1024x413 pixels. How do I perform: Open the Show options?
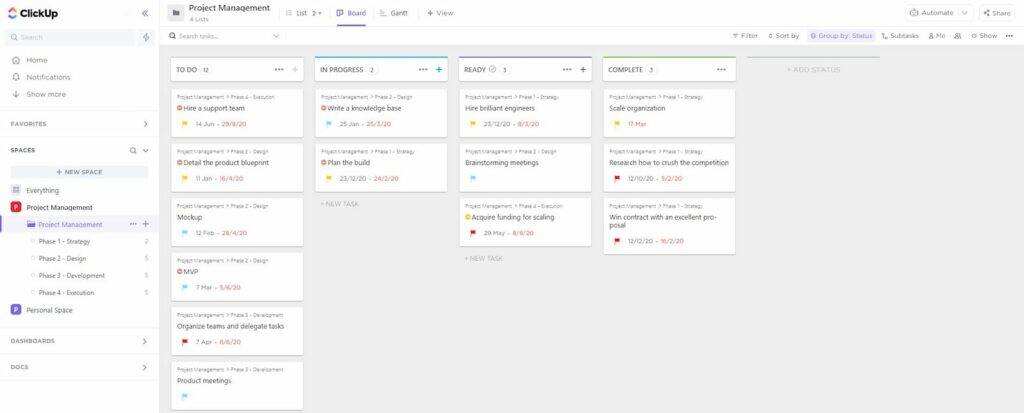(984, 36)
